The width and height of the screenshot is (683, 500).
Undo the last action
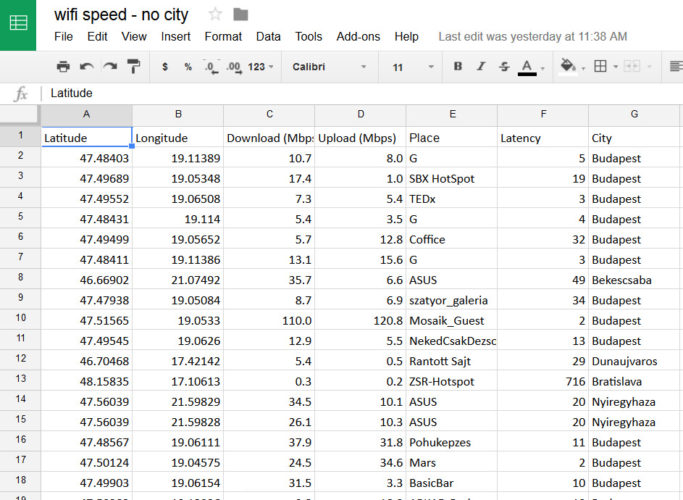click(87, 67)
